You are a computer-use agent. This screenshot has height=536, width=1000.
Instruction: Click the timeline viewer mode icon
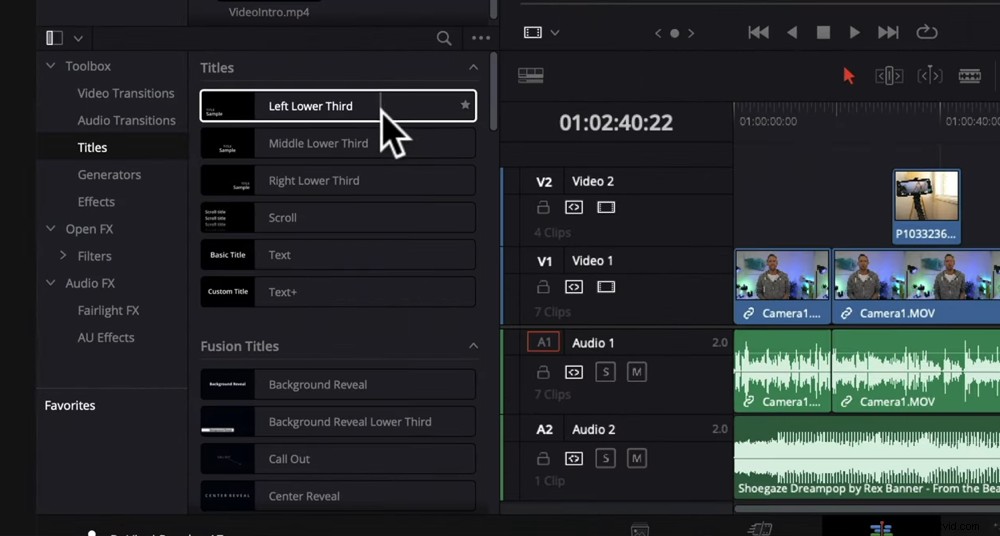point(533,32)
